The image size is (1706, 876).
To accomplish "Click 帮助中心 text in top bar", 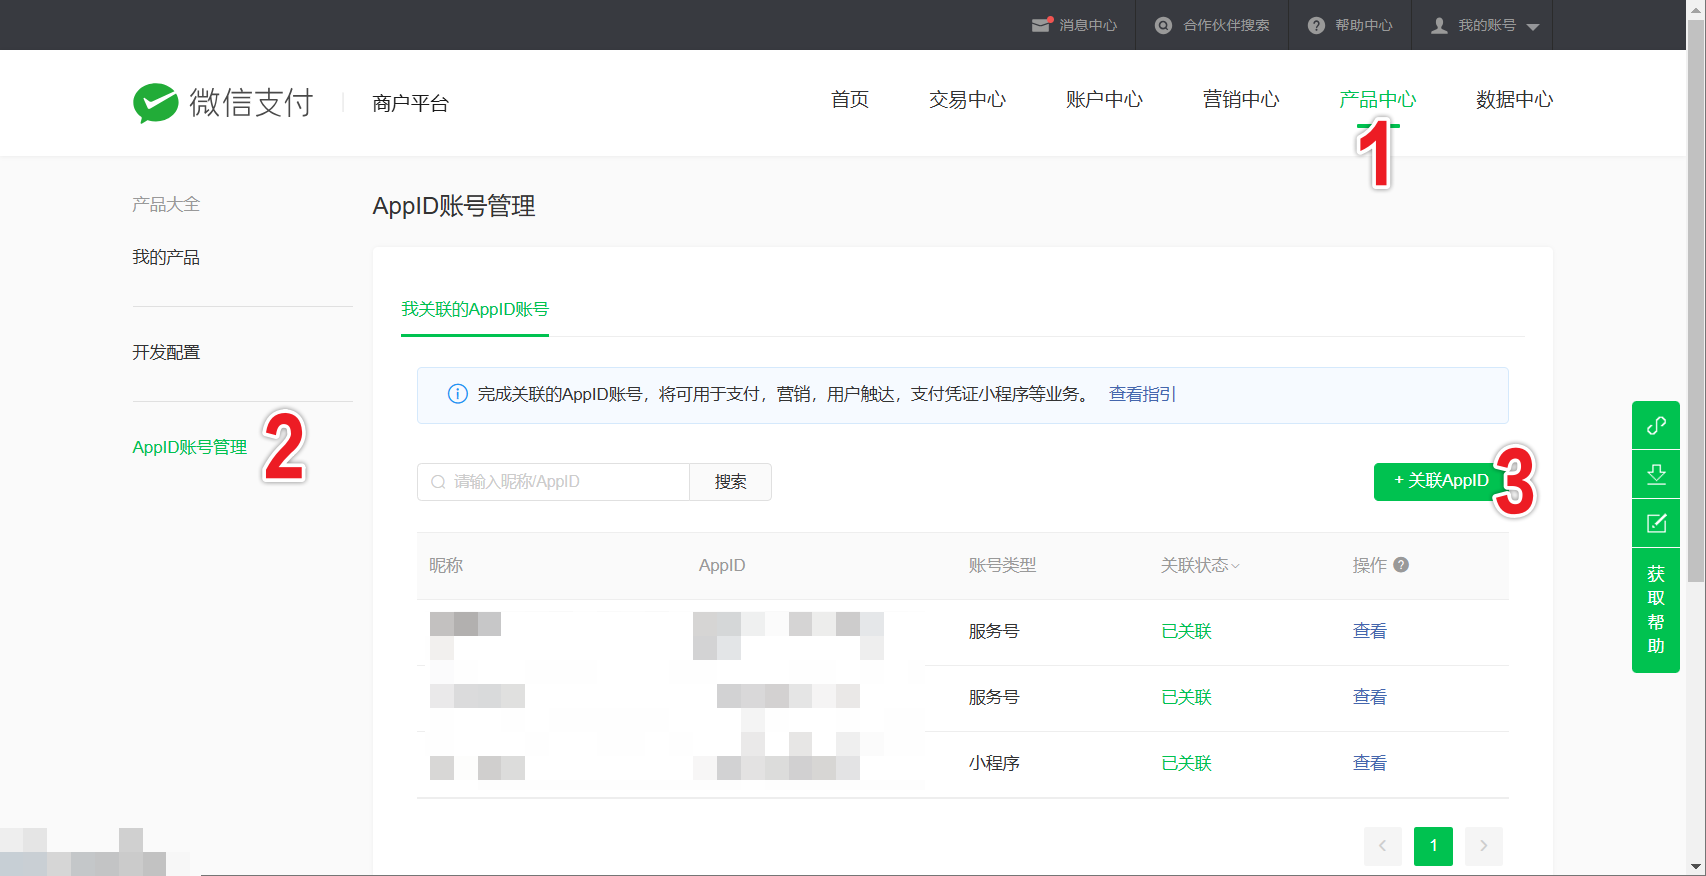I will [1364, 25].
